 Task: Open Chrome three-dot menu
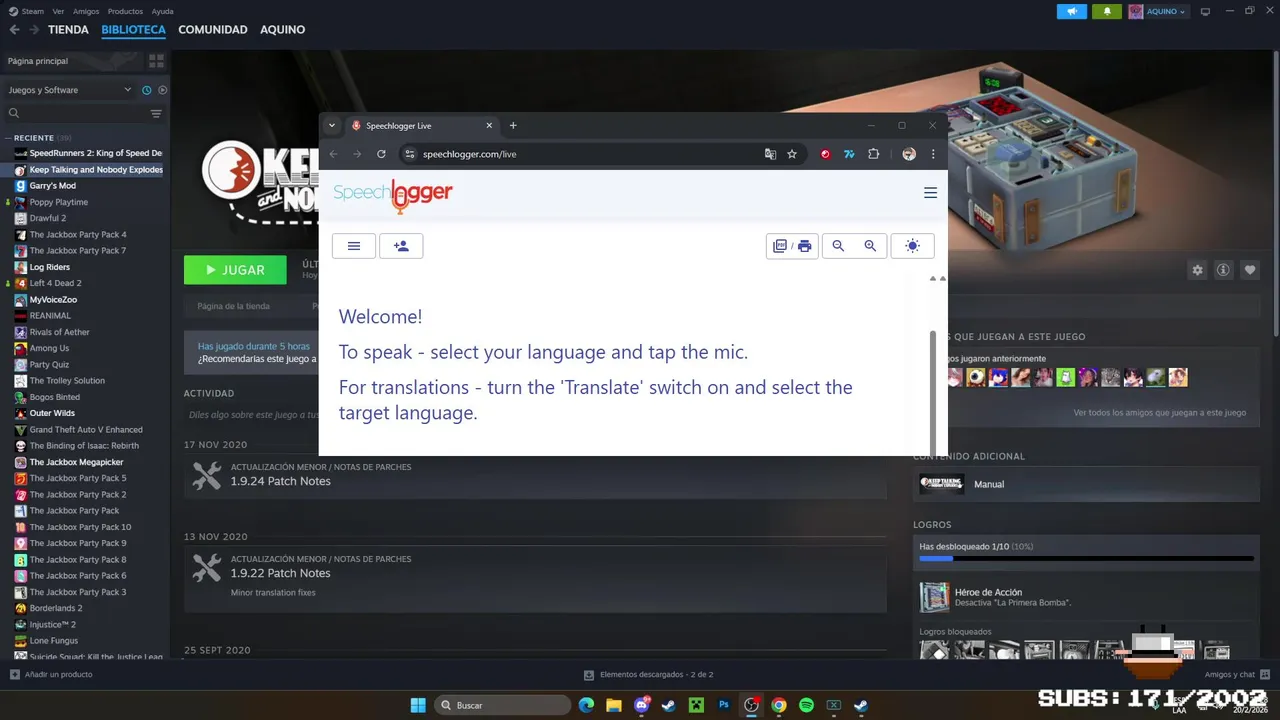click(933, 154)
